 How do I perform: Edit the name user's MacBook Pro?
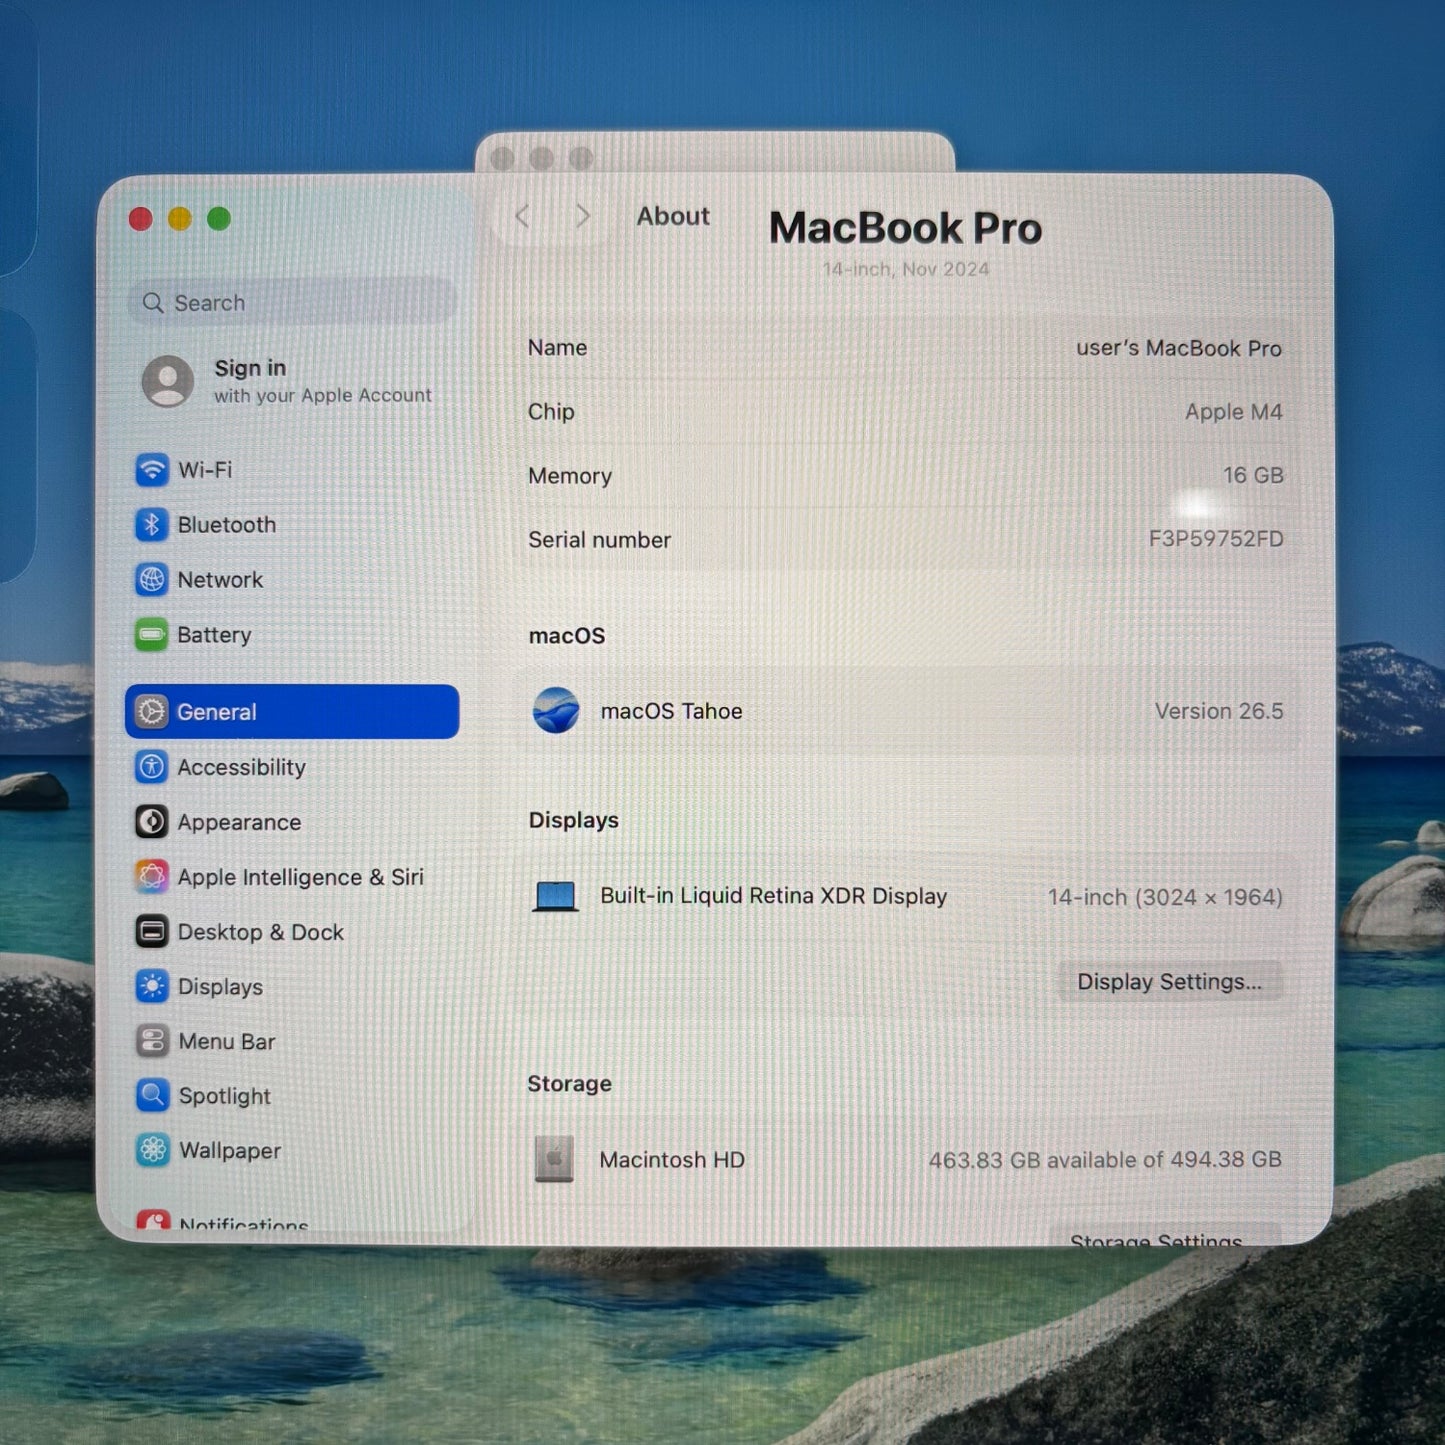(1179, 348)
